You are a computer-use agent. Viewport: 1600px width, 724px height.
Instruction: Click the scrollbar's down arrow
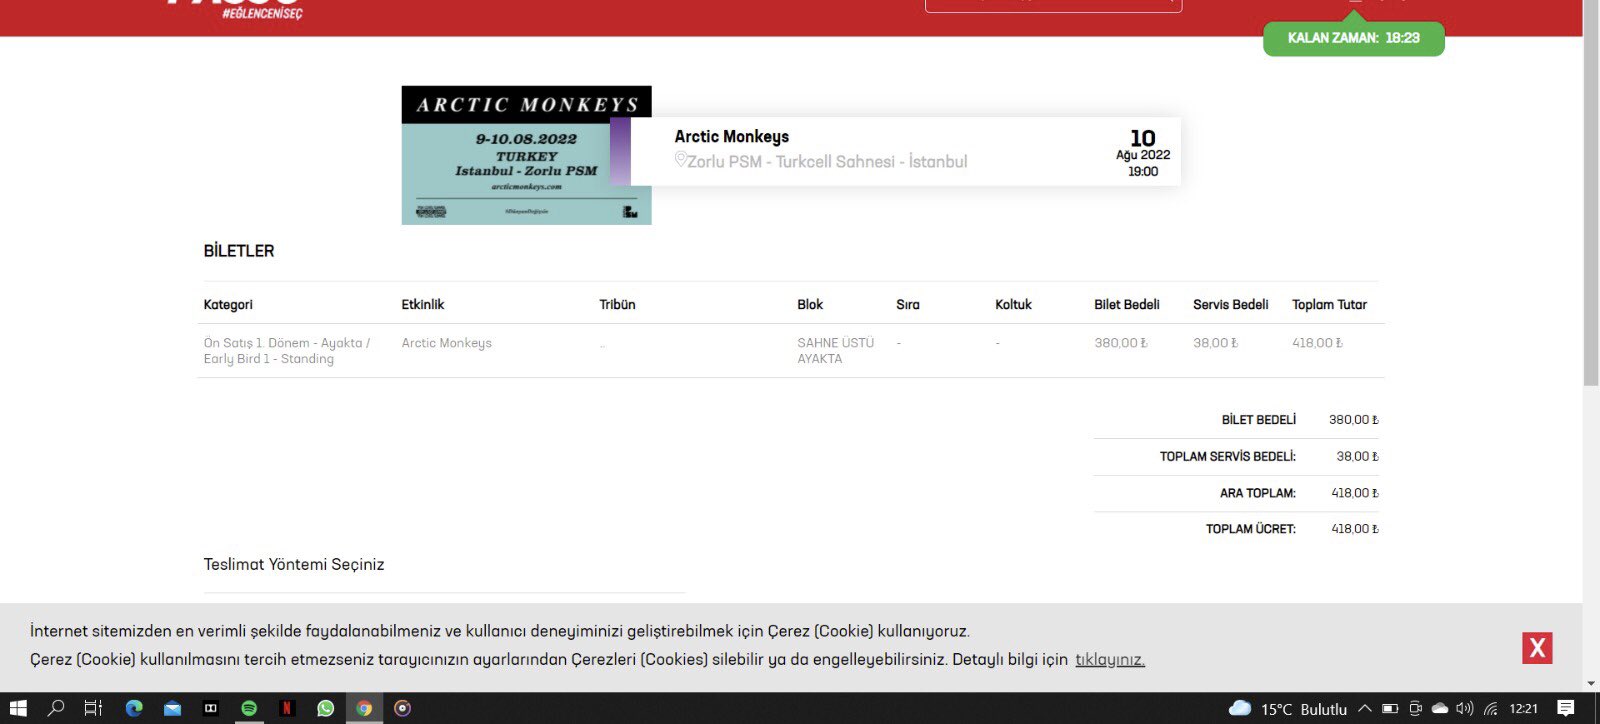coord(1591,684)
